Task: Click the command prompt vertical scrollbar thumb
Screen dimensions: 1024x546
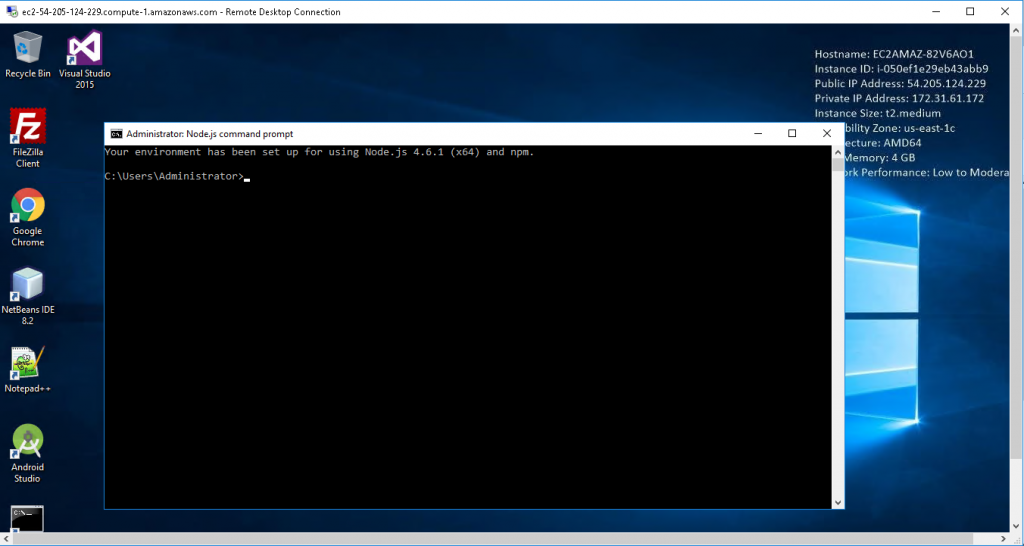Action: tap(838, 166)
